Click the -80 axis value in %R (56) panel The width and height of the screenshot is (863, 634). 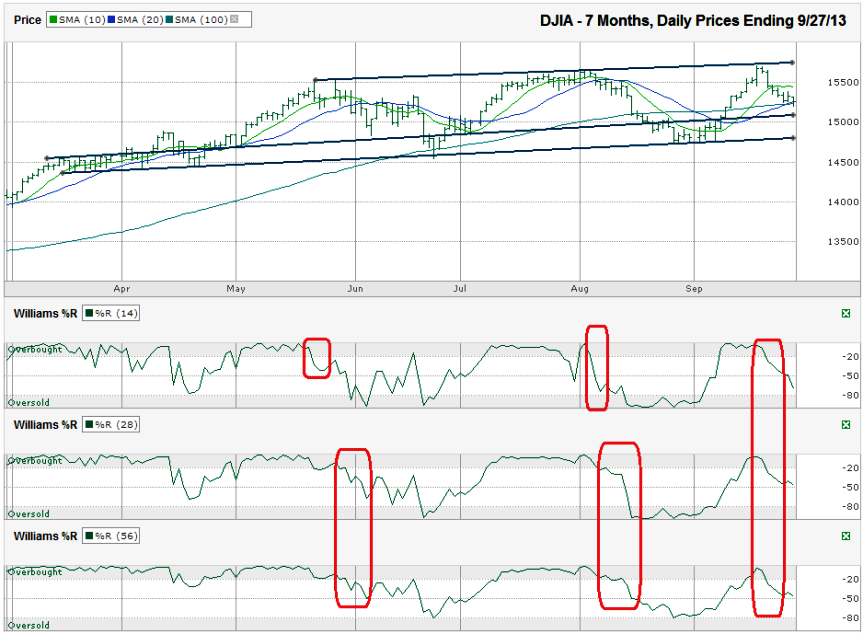[850, 618]
